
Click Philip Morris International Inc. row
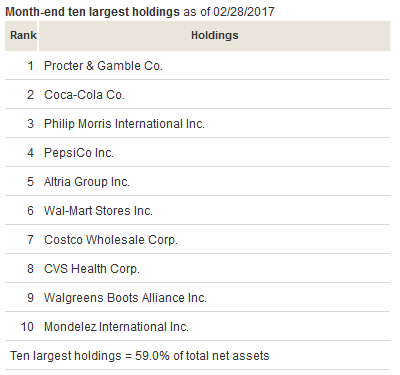click(x=197, y=123)
